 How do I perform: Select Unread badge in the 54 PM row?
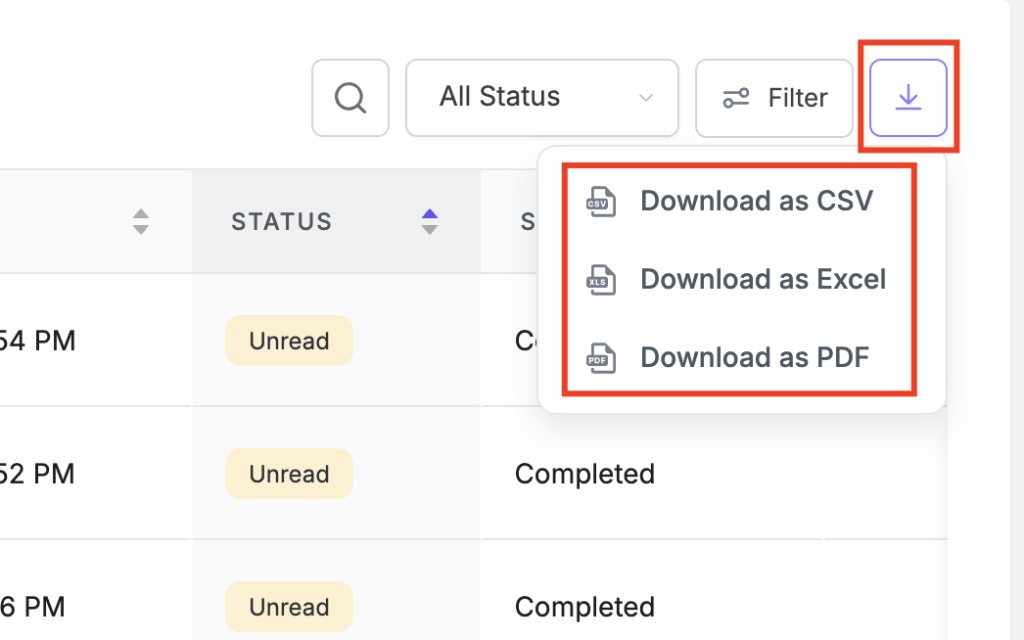pyautogui.click(x=289, y=341)
